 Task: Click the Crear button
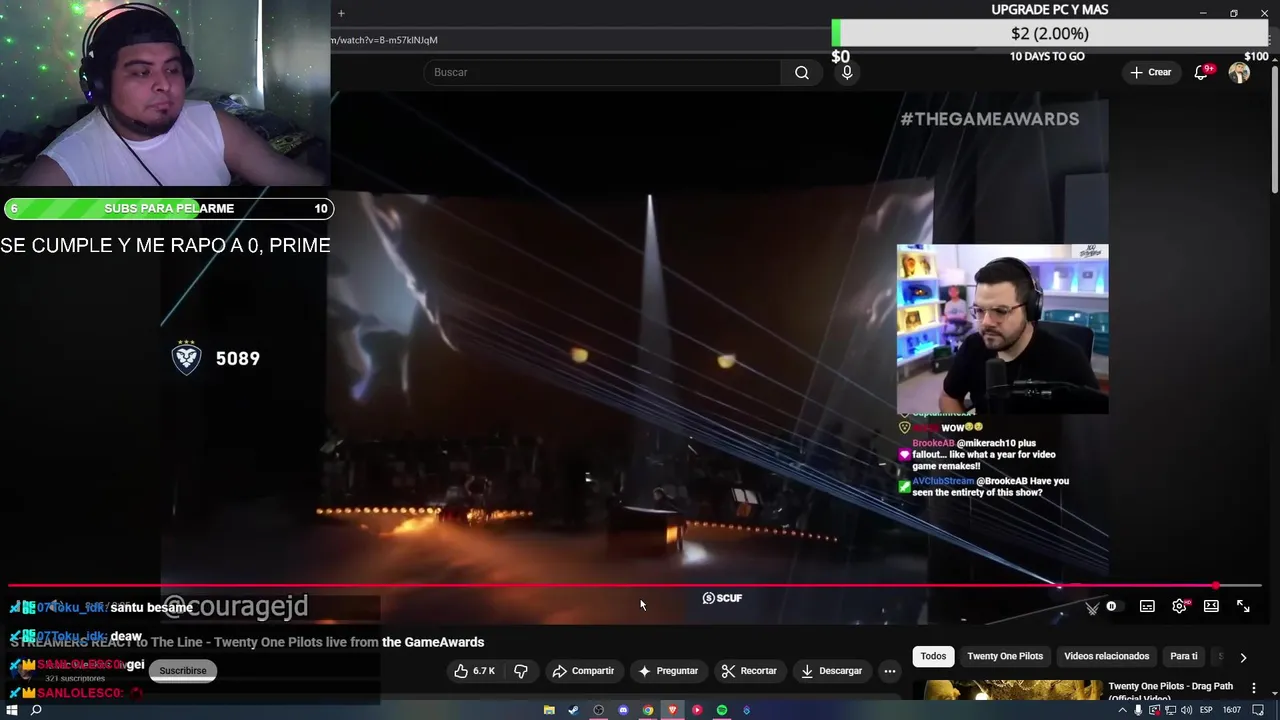coord(1151,72)
